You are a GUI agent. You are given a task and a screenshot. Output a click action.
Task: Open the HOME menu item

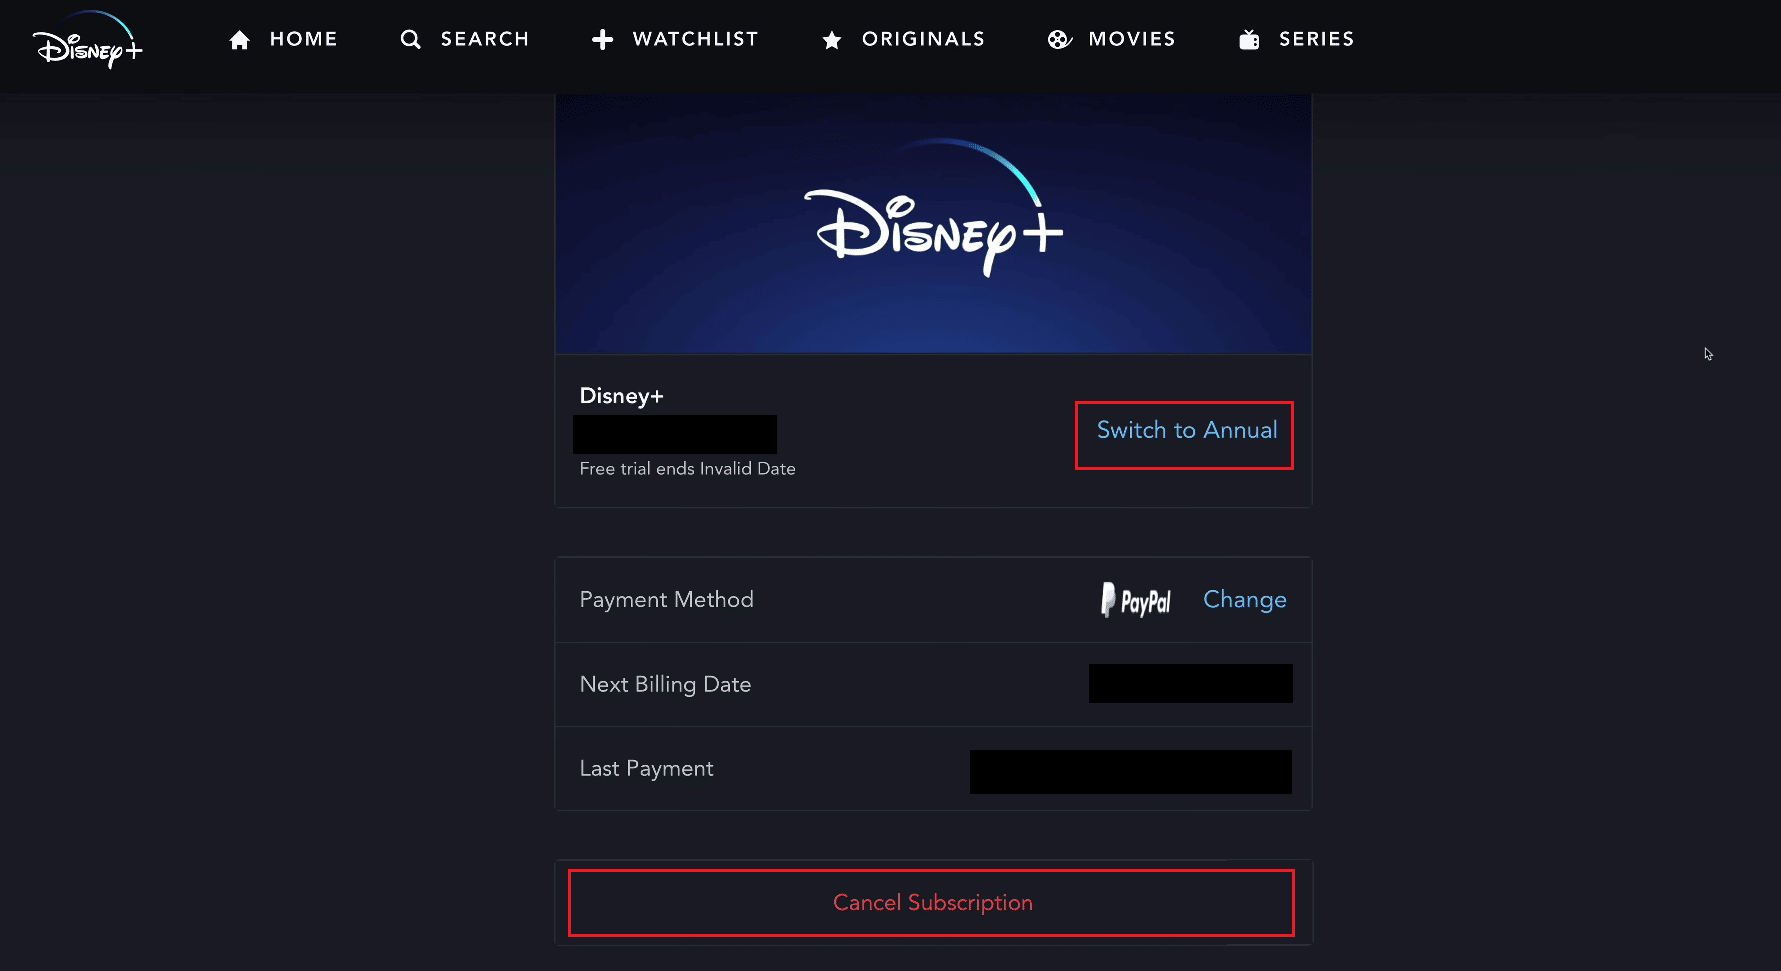coord(303,39)
